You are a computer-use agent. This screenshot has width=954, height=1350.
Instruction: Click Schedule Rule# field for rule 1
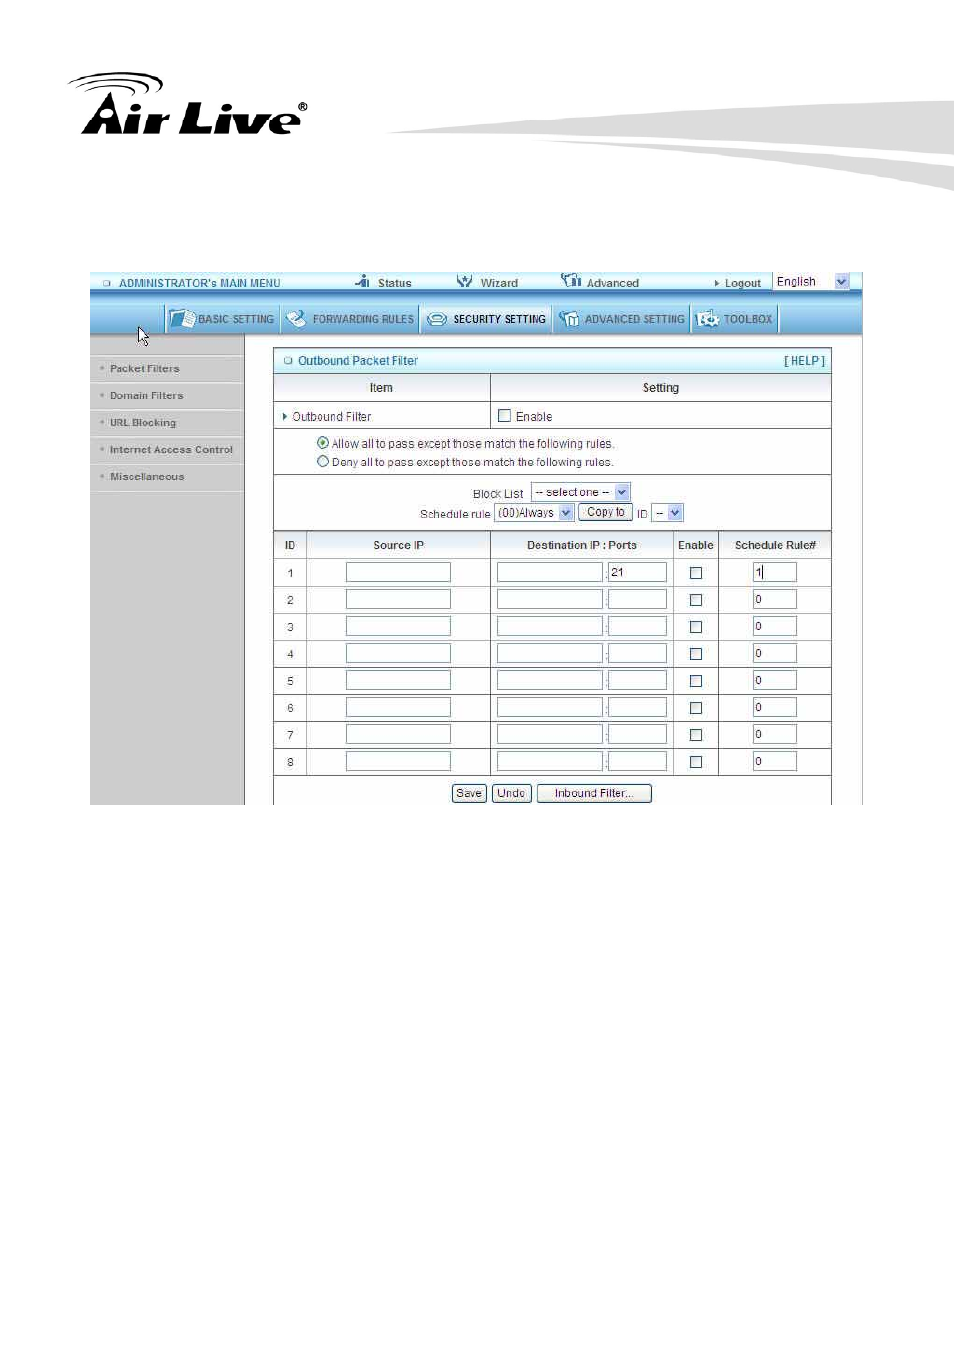pos(775,572)
